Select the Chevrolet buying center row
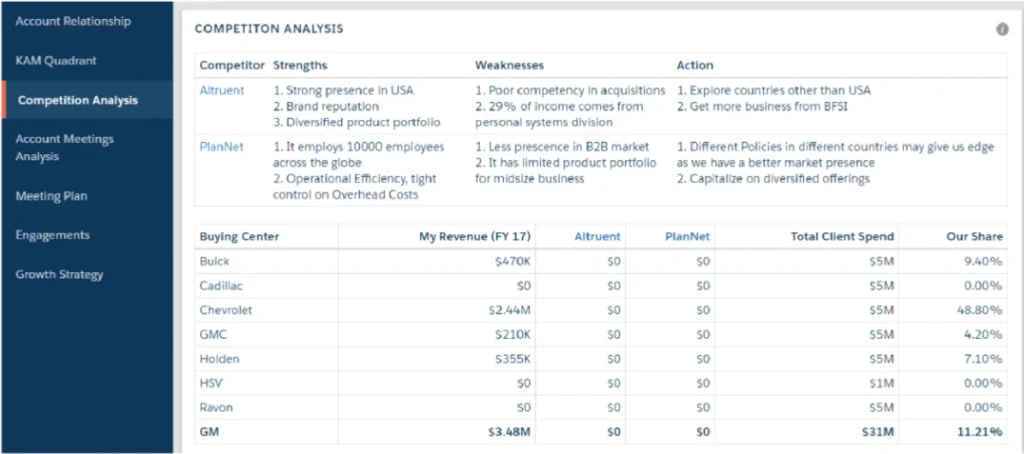The image size is (1024, 454). pos(601,310)
